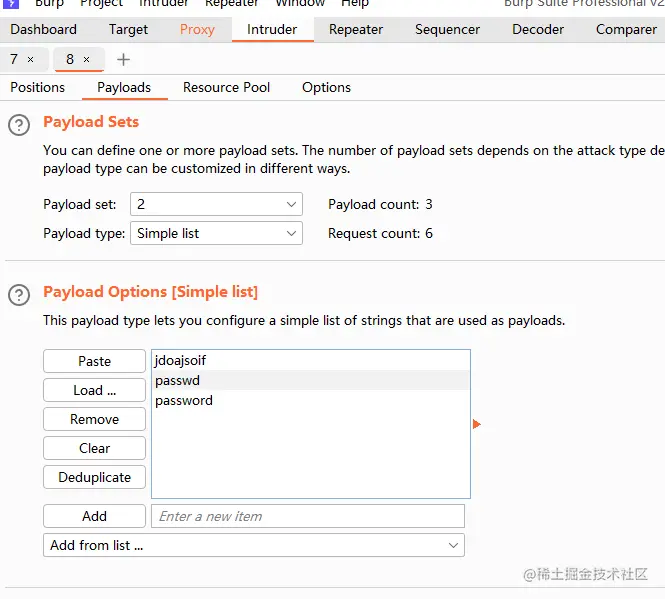Focus the Enter a new item field
The height and width of the screenshot is (599, 665).
[308, 516]
